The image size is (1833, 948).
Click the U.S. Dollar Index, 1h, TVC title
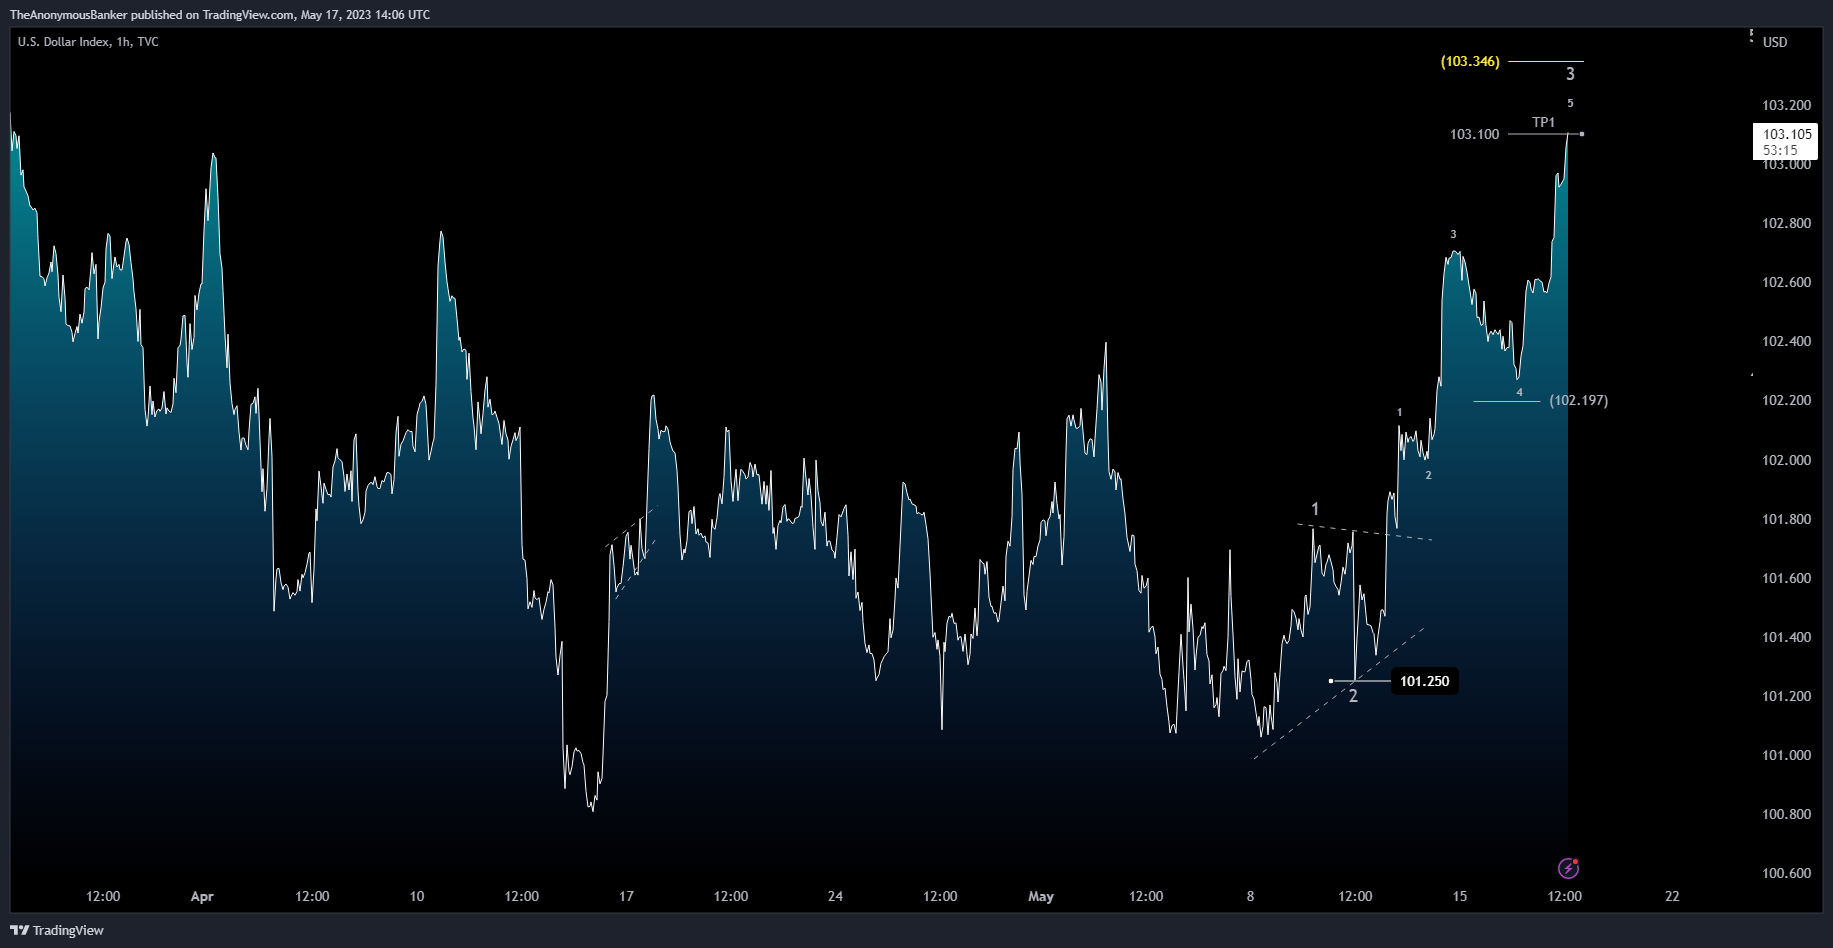click(x=88, y=42)
